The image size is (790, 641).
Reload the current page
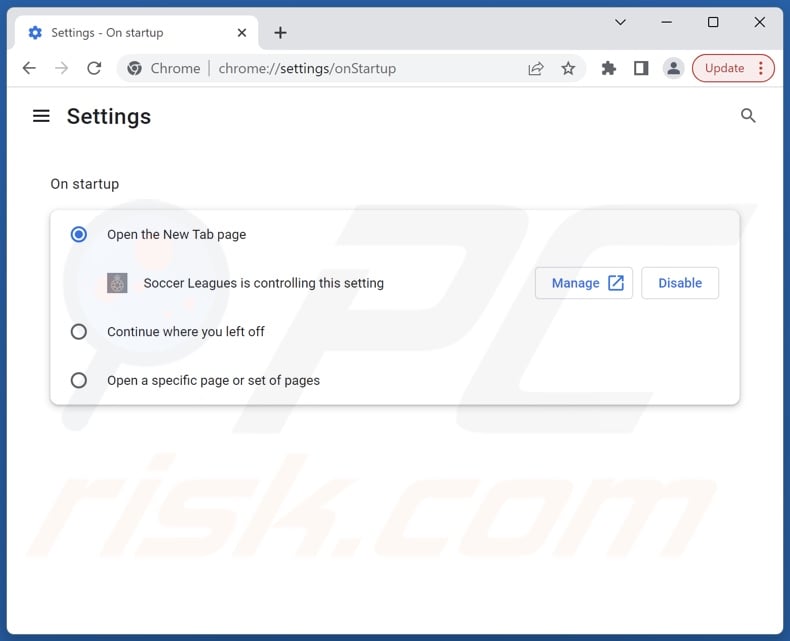pos(94,68)
